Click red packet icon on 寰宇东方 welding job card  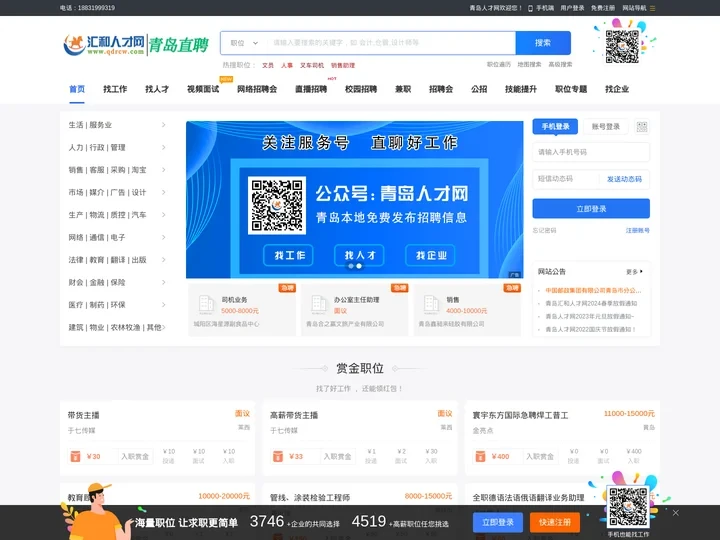click(x=480, y=456)
